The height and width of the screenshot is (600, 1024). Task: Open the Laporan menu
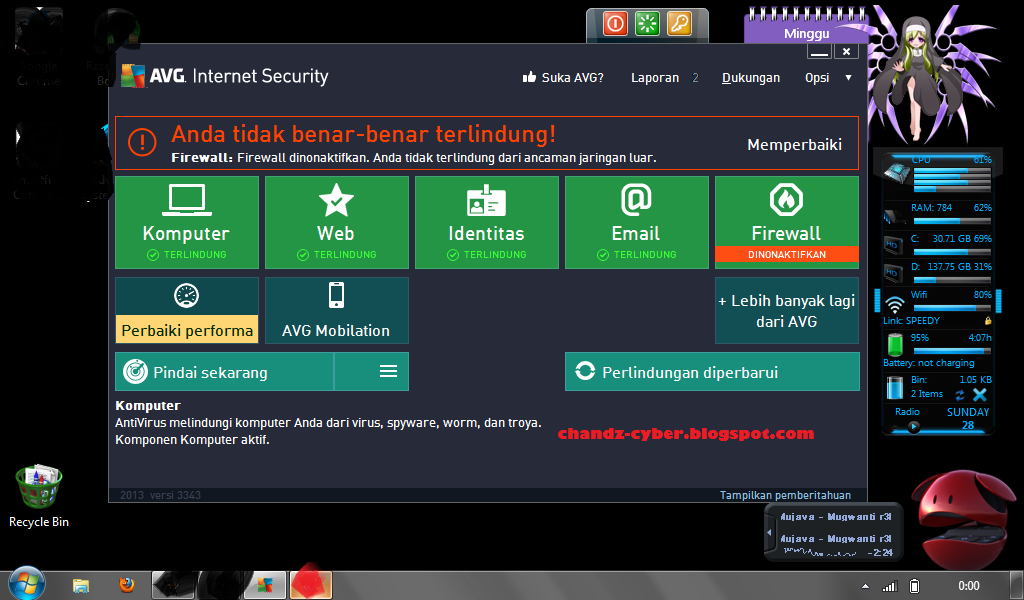coord(655,78)
